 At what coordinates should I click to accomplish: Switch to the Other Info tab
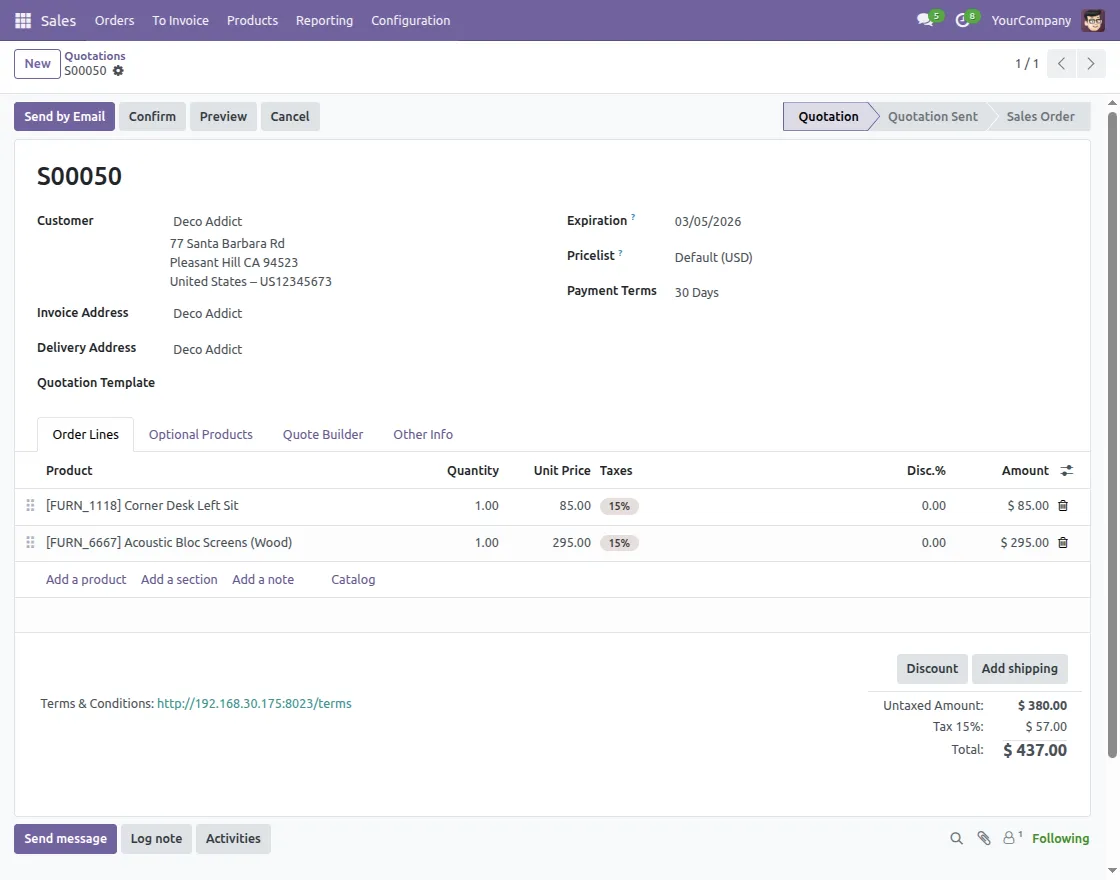point(423,434)
